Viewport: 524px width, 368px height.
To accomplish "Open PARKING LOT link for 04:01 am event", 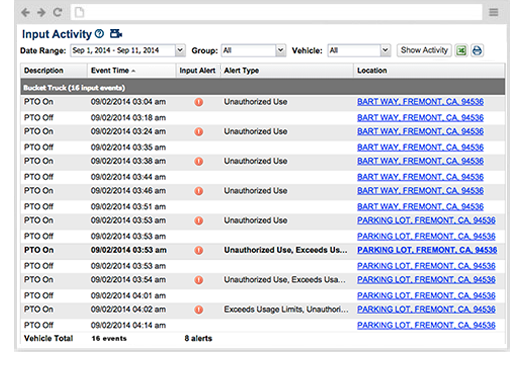I will 426,296.
